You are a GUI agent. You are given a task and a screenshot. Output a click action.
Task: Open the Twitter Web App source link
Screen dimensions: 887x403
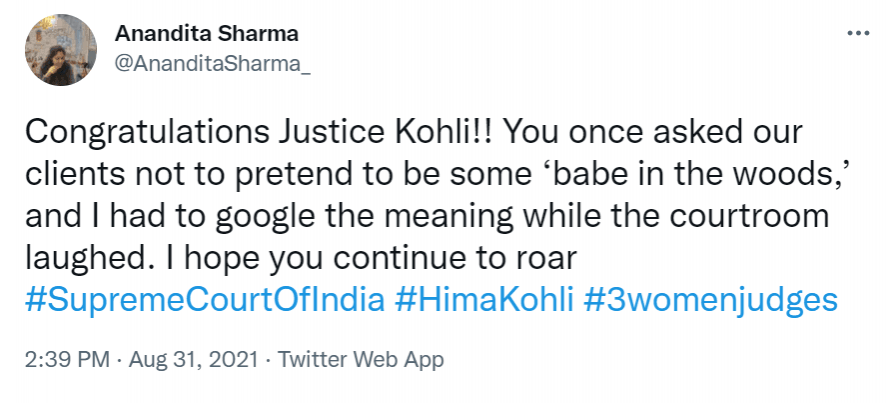point(360,358)
